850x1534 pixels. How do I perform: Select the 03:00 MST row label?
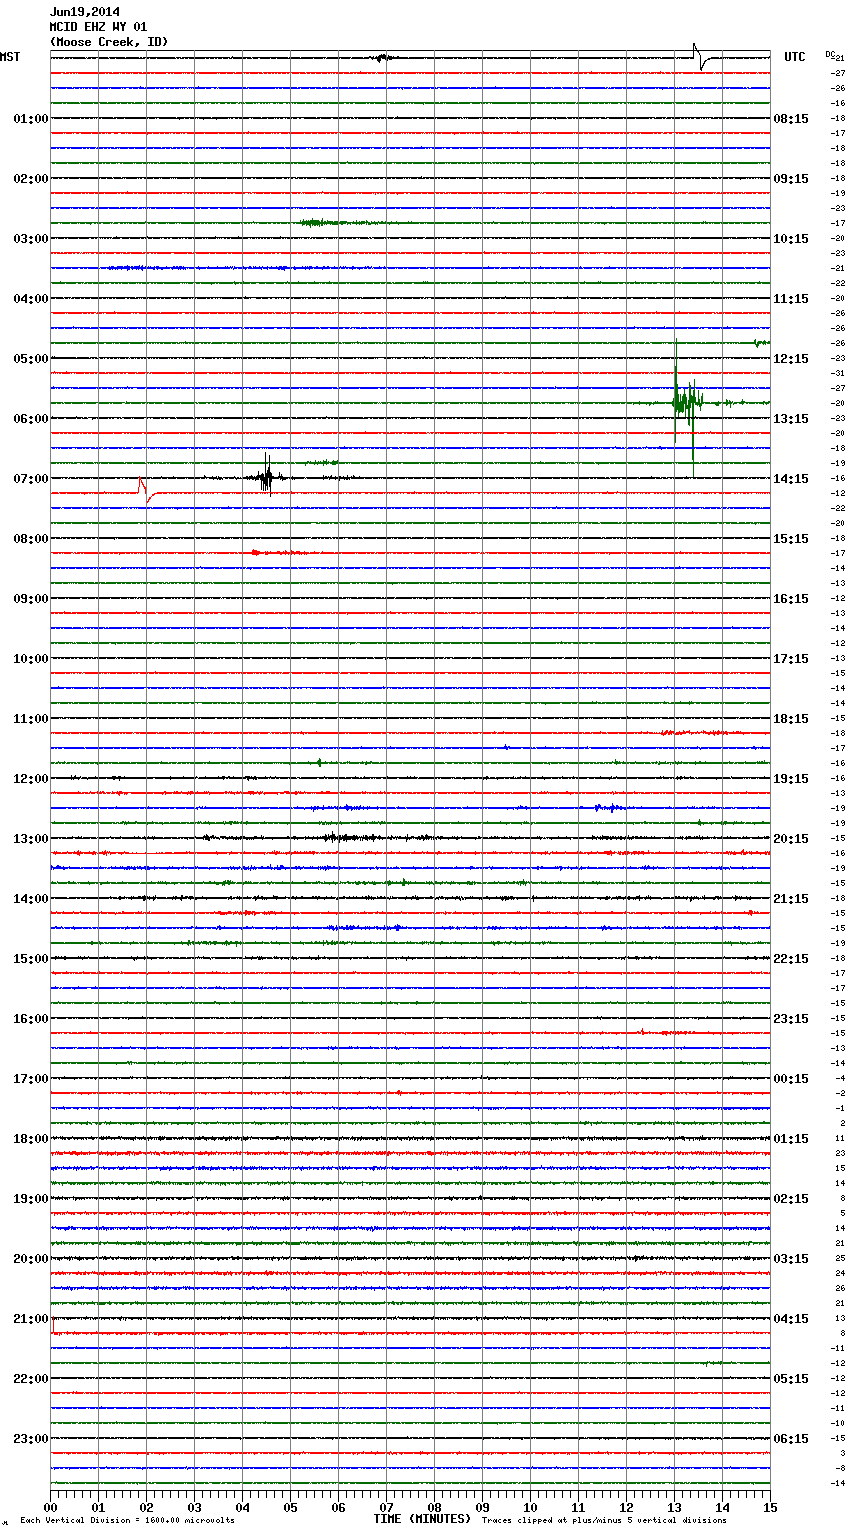click(x=31, y=239)
